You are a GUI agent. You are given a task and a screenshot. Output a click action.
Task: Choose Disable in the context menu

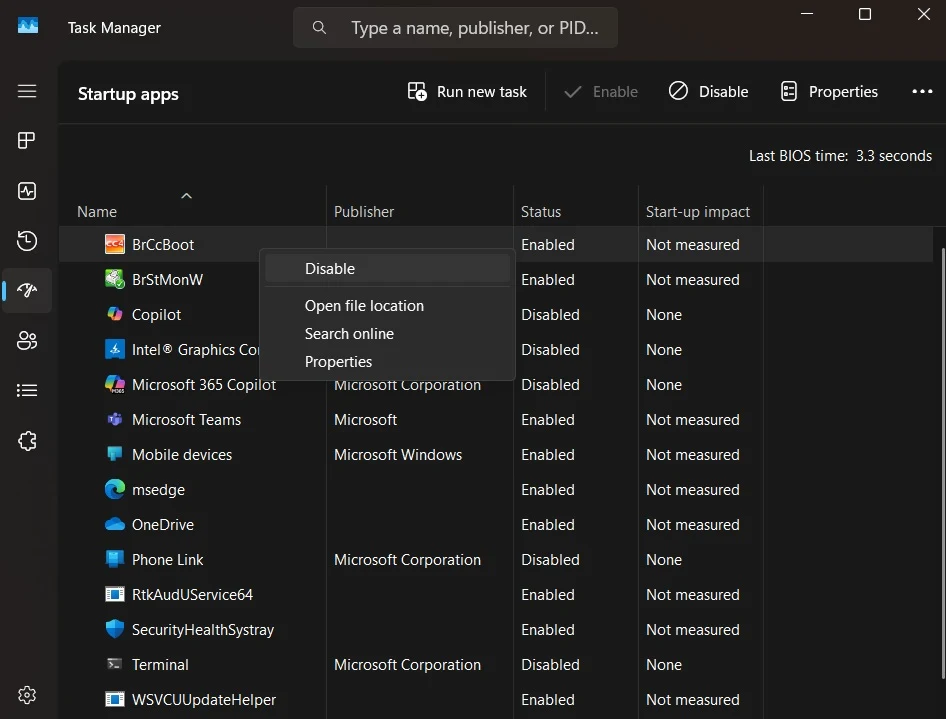pyautogui.click(x=330, y=269)
